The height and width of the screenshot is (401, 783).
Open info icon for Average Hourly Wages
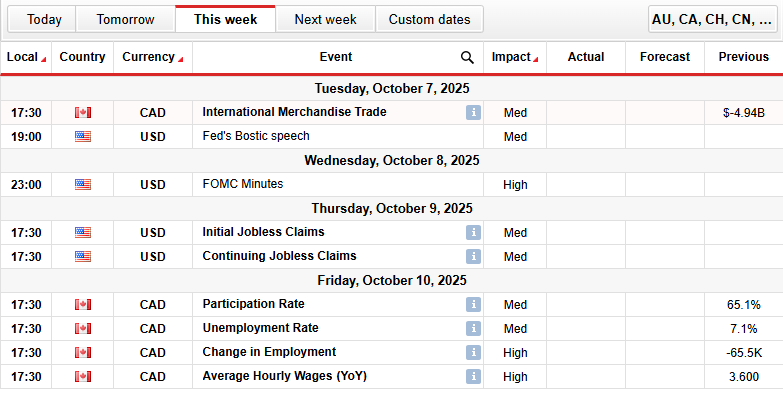coord(473,377)
